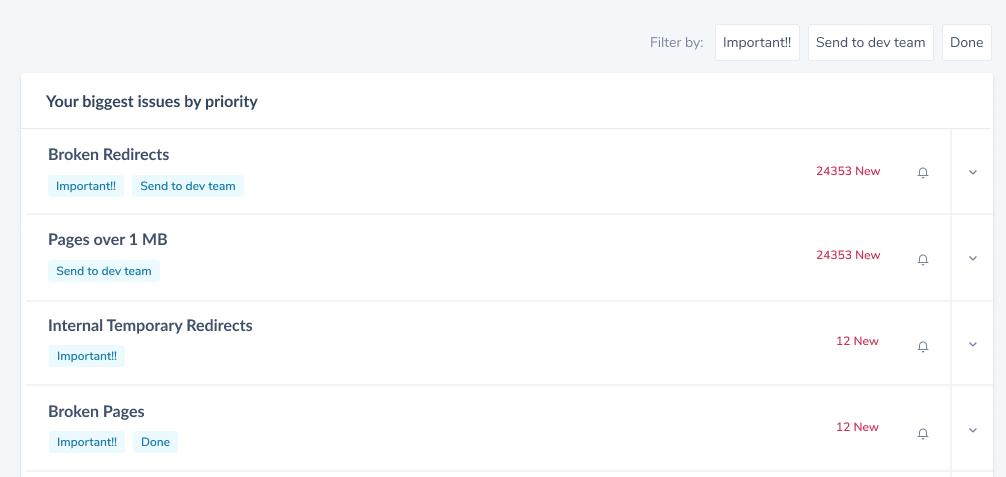Toggle alert bell for Internal Temporary Redirects
The image size is (1006, 477).
(x=923, y=347)
